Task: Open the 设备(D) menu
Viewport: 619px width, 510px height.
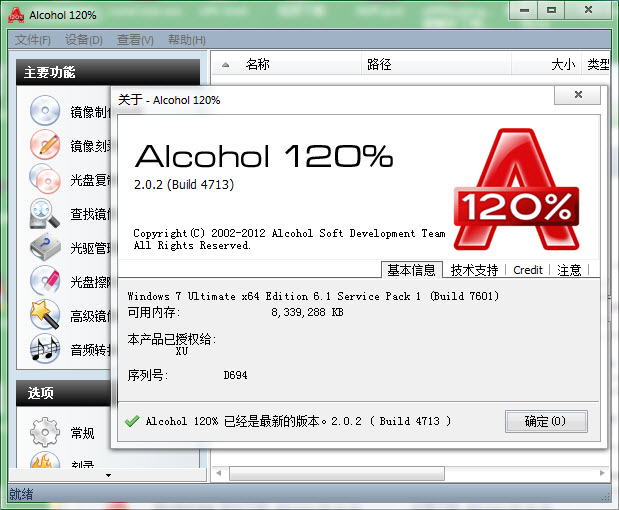Action: [x=84, y=40]
